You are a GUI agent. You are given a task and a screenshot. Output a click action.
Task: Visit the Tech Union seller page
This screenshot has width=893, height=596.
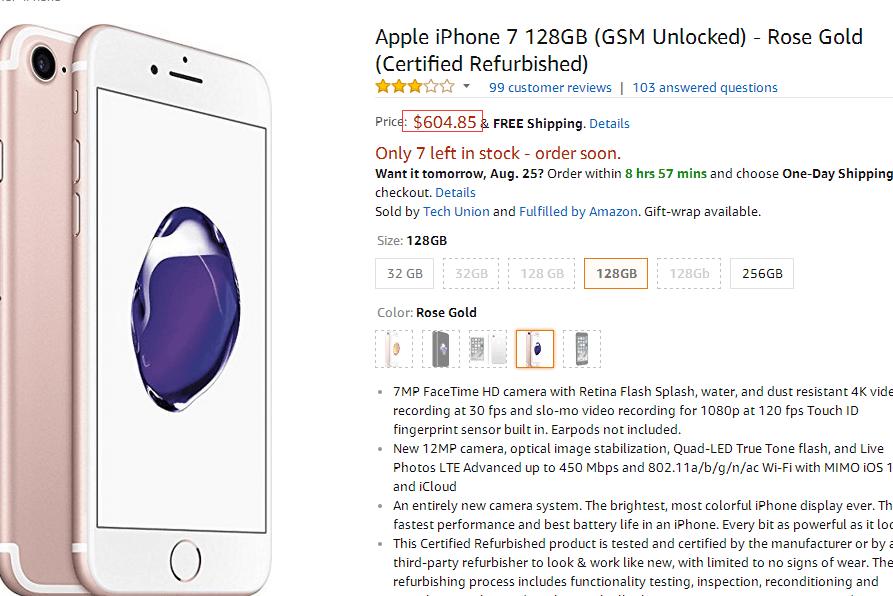pos(456,212)
